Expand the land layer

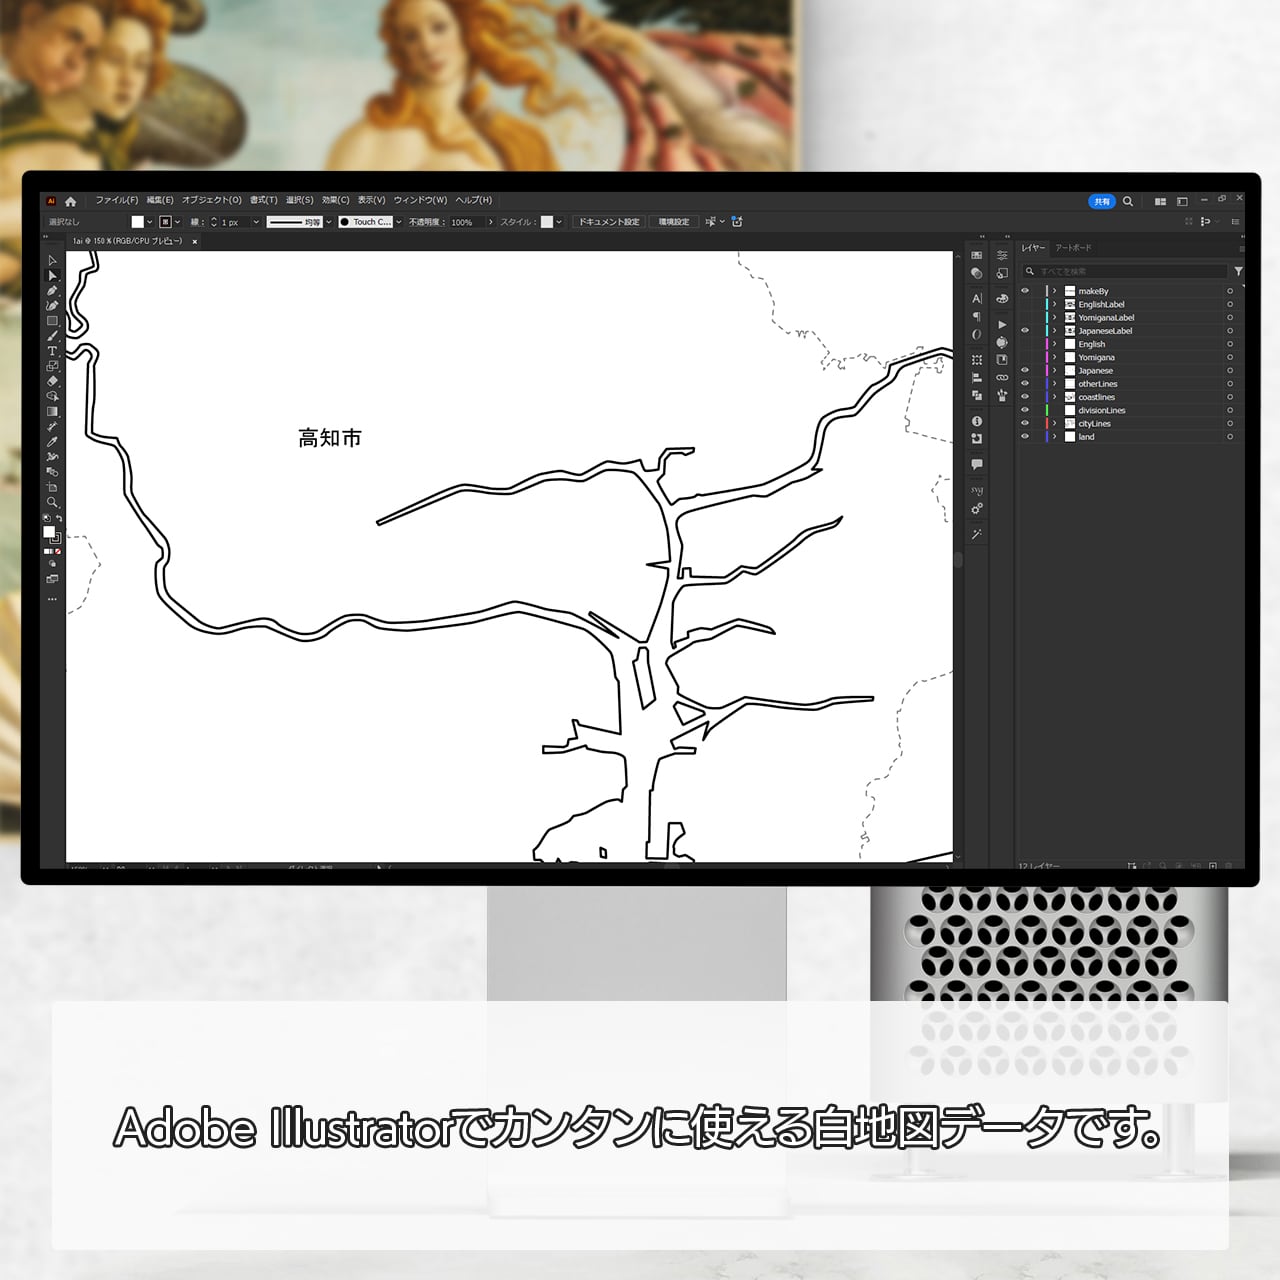(1054, 437)
